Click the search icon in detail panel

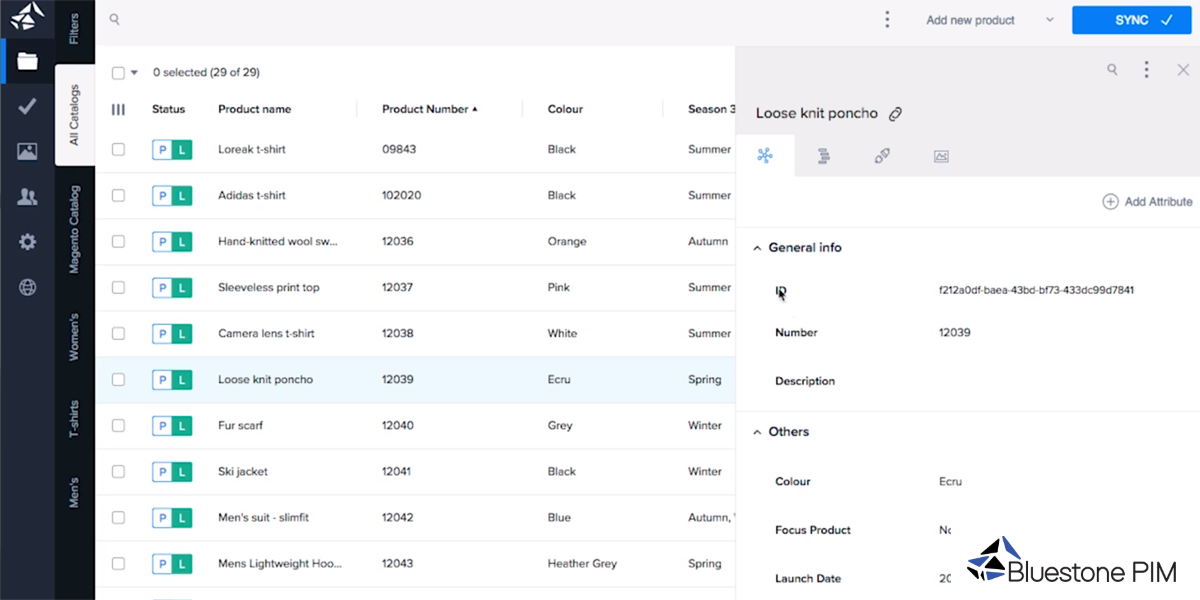pos(1112,70)
